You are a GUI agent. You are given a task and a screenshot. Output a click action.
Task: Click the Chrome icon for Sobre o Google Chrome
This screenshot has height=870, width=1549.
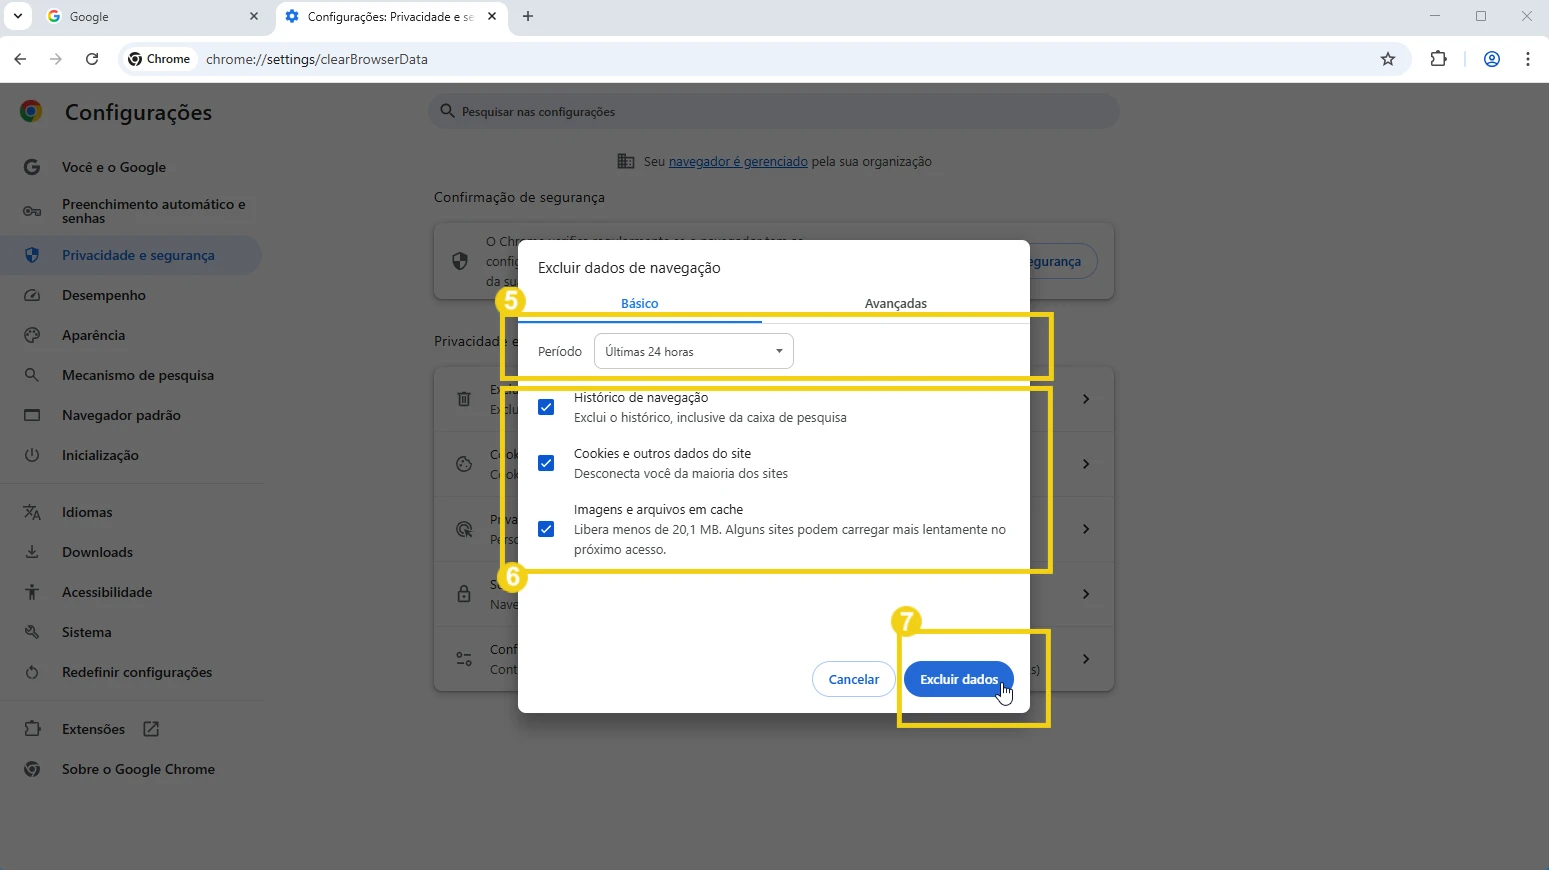[x=32, y=769]
